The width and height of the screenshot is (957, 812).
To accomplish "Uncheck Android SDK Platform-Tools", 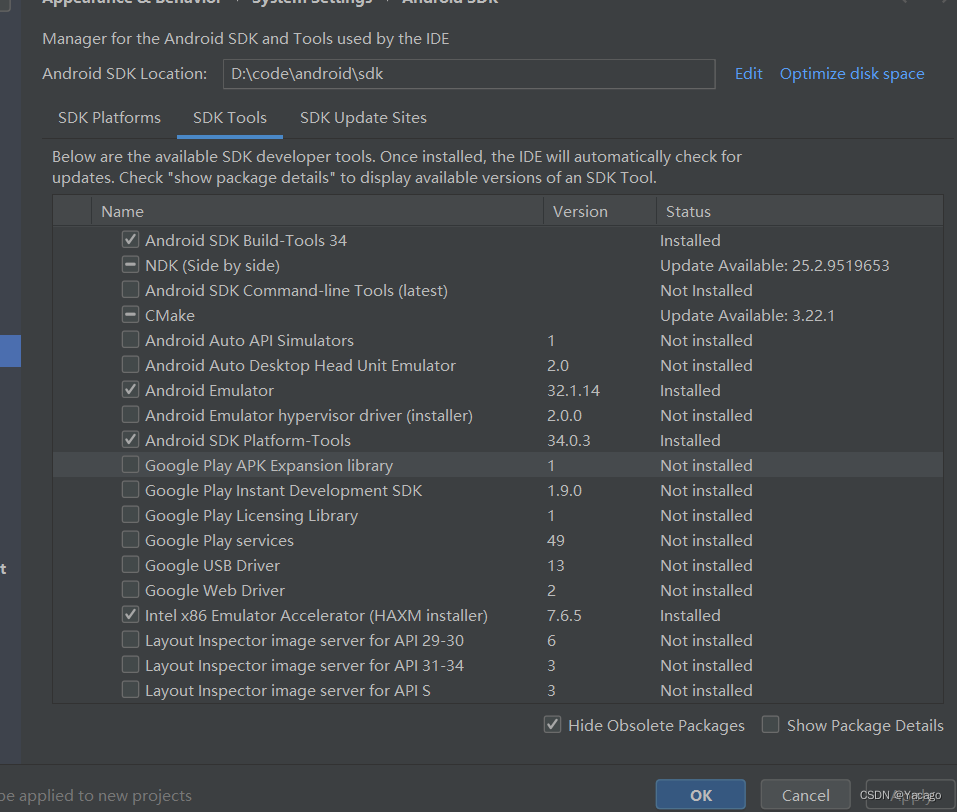I will 130,440.
